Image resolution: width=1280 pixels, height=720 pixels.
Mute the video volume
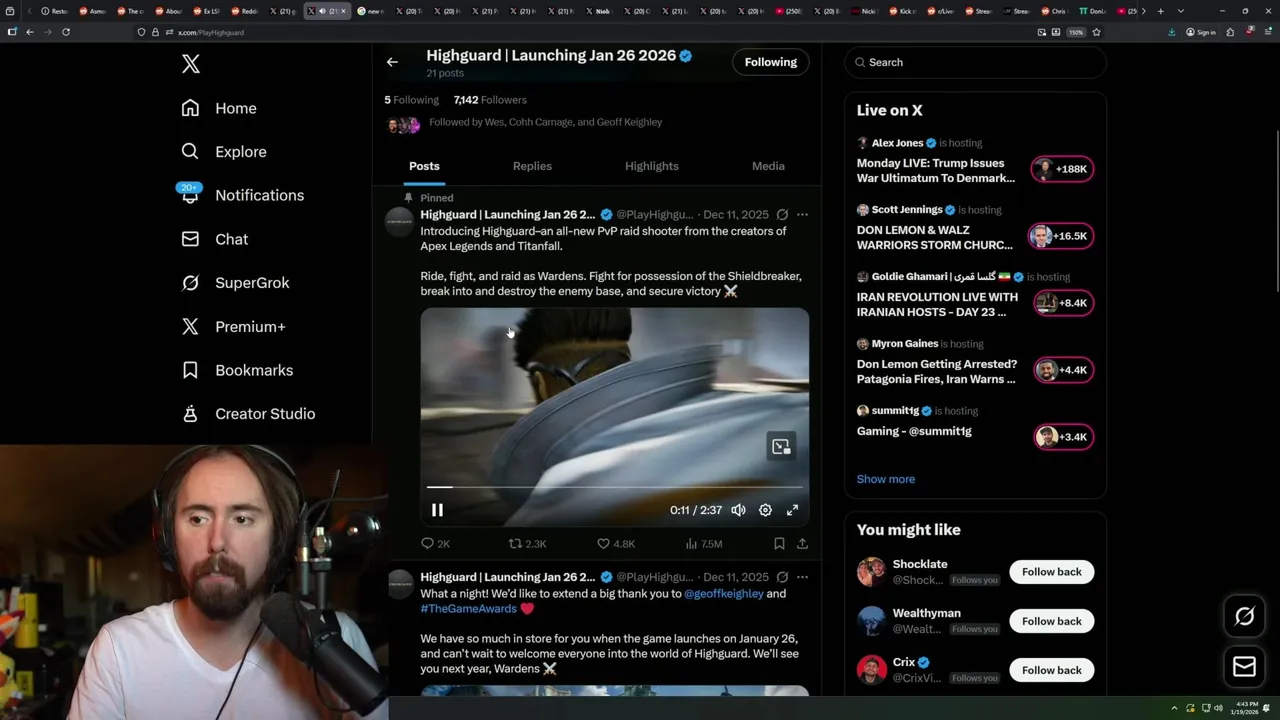[738, 510]
